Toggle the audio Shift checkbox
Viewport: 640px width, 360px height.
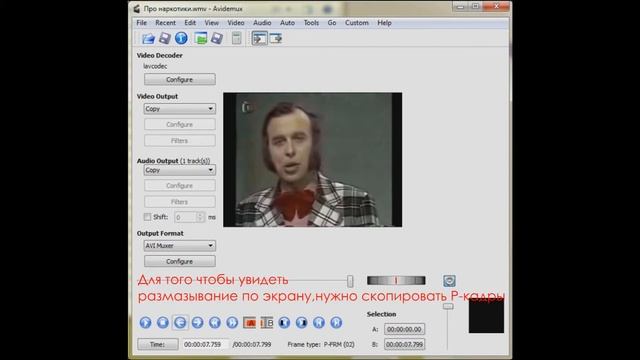click(x=147, y=217)
